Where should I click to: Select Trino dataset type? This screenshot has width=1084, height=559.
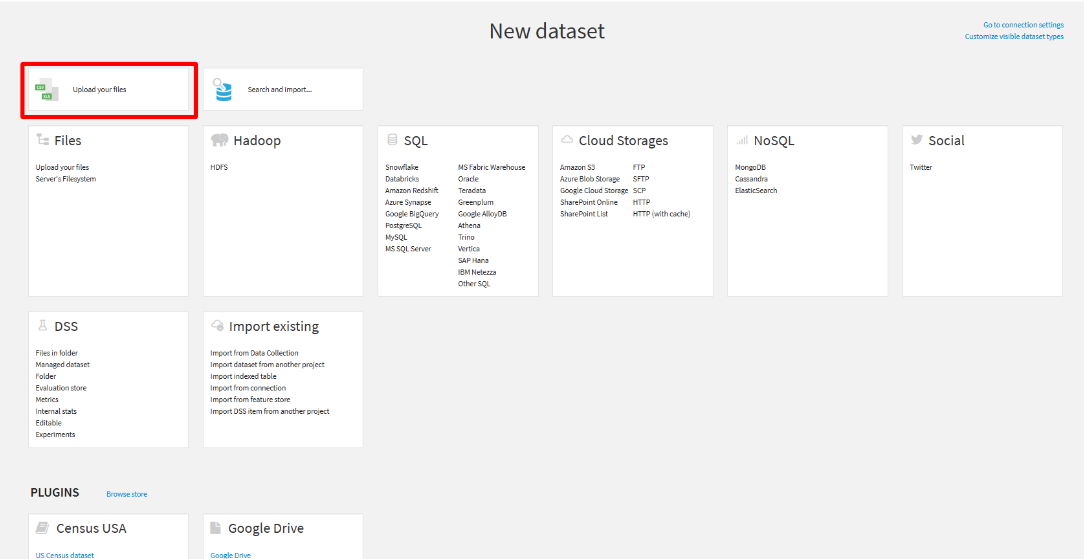[466, 237]
